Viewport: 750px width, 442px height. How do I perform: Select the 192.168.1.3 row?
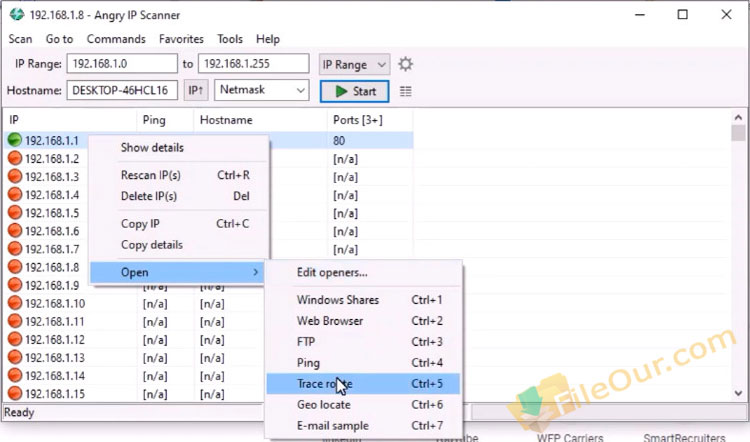point(52,177)
